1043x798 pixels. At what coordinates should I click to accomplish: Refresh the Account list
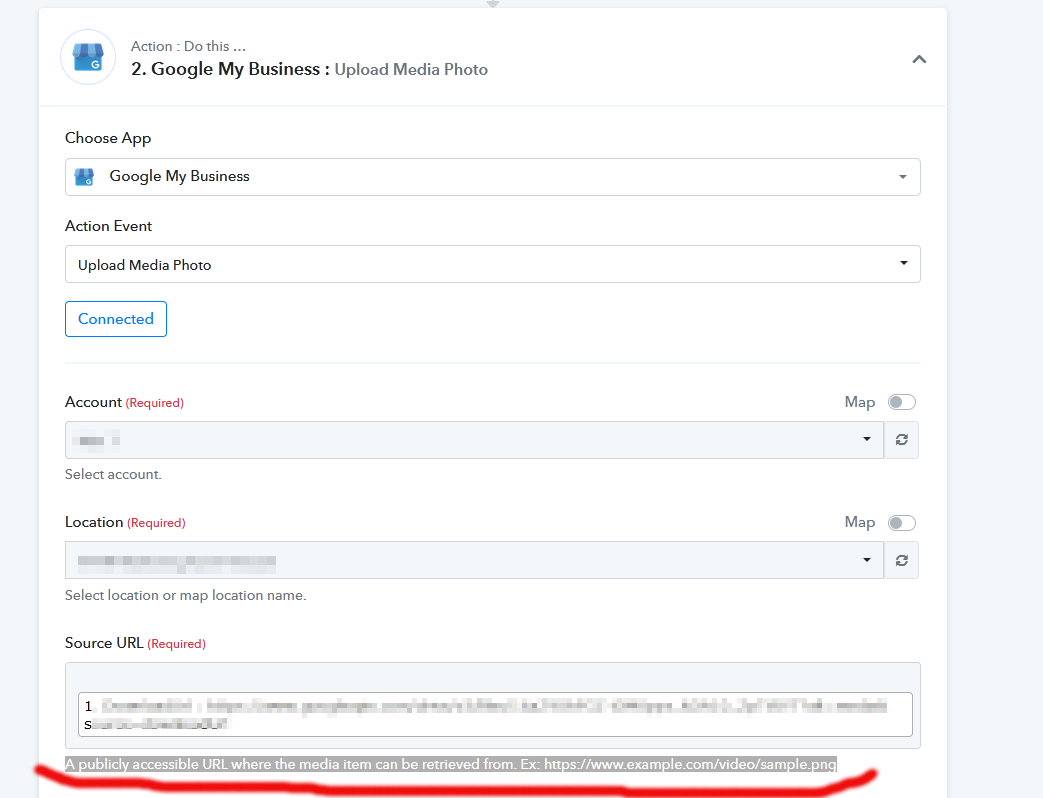pos(901,440)
